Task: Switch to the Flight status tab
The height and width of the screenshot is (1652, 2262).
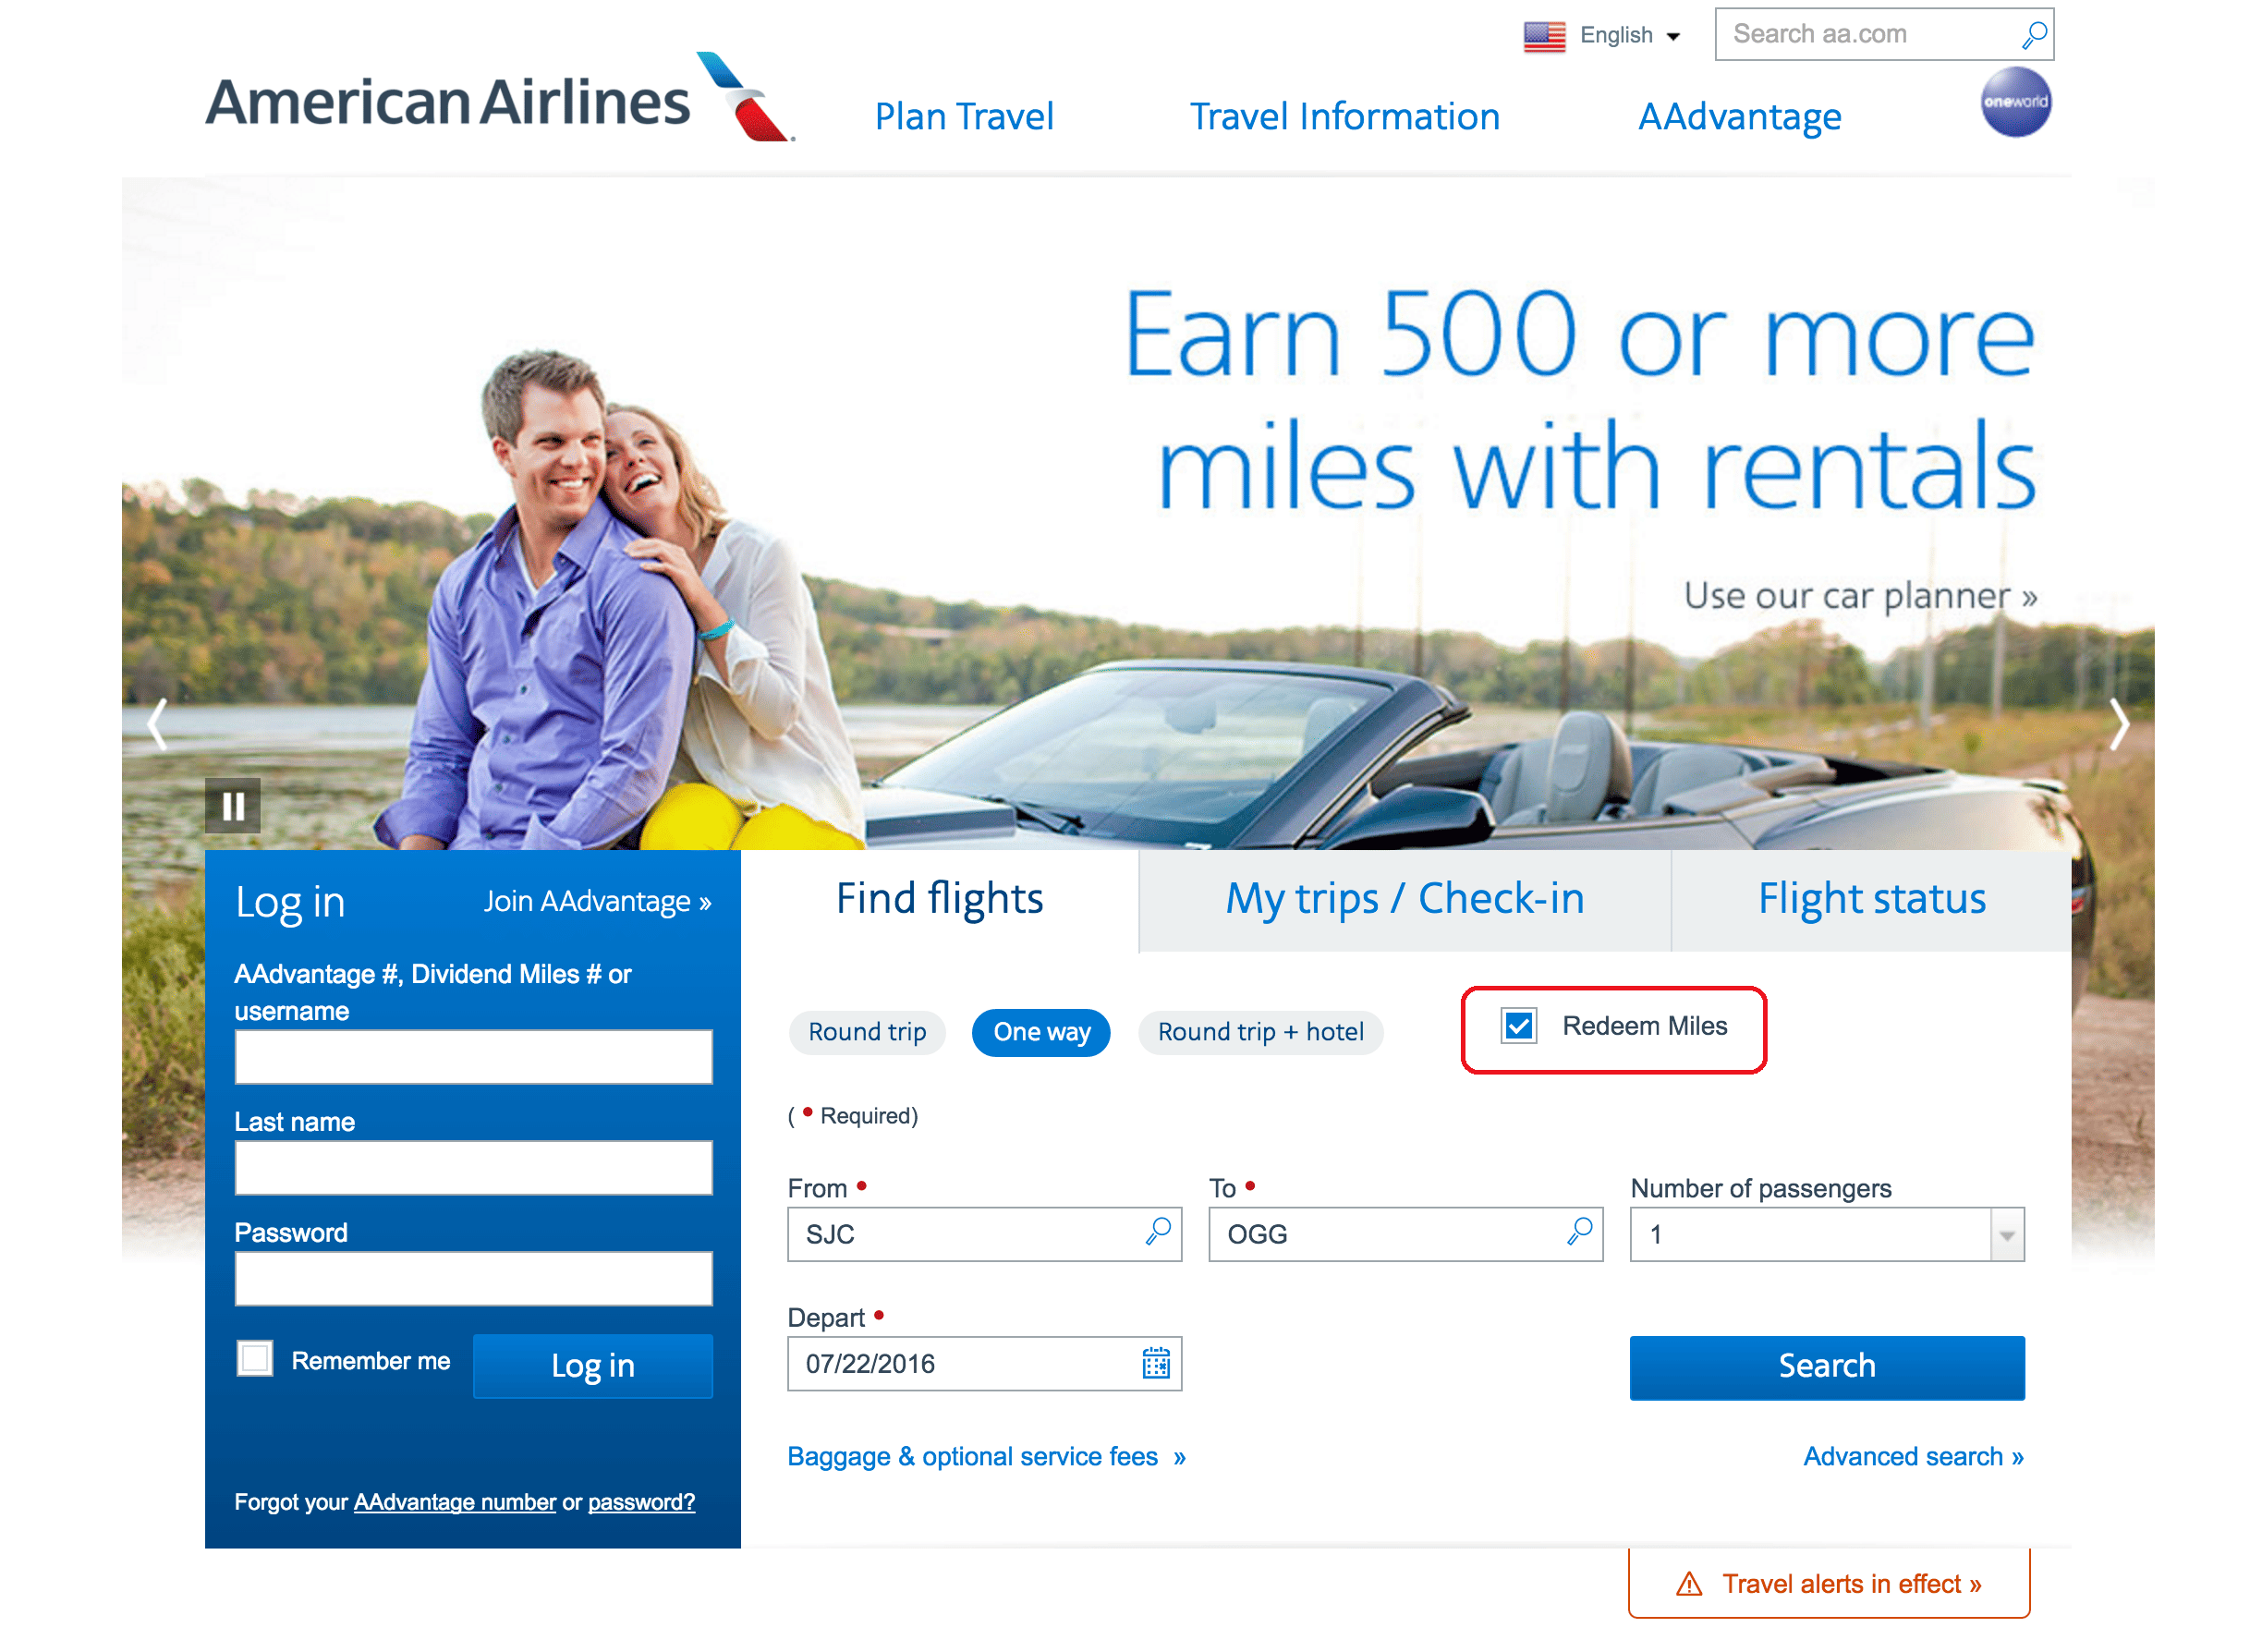Action: pyautogui.click(x=1872, y=899)
